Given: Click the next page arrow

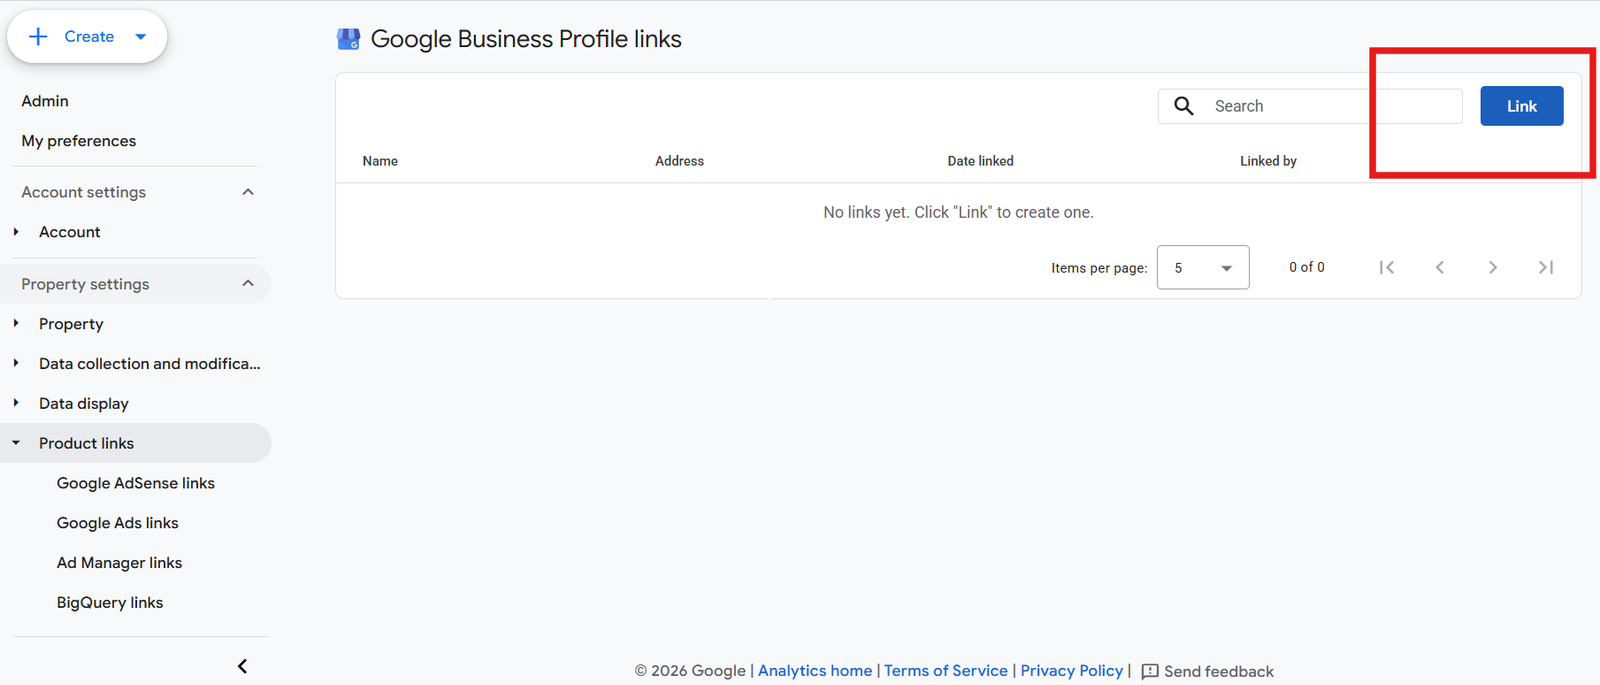Looking at the screenshot, I should pyautogui.click(x=1493, y=267).
